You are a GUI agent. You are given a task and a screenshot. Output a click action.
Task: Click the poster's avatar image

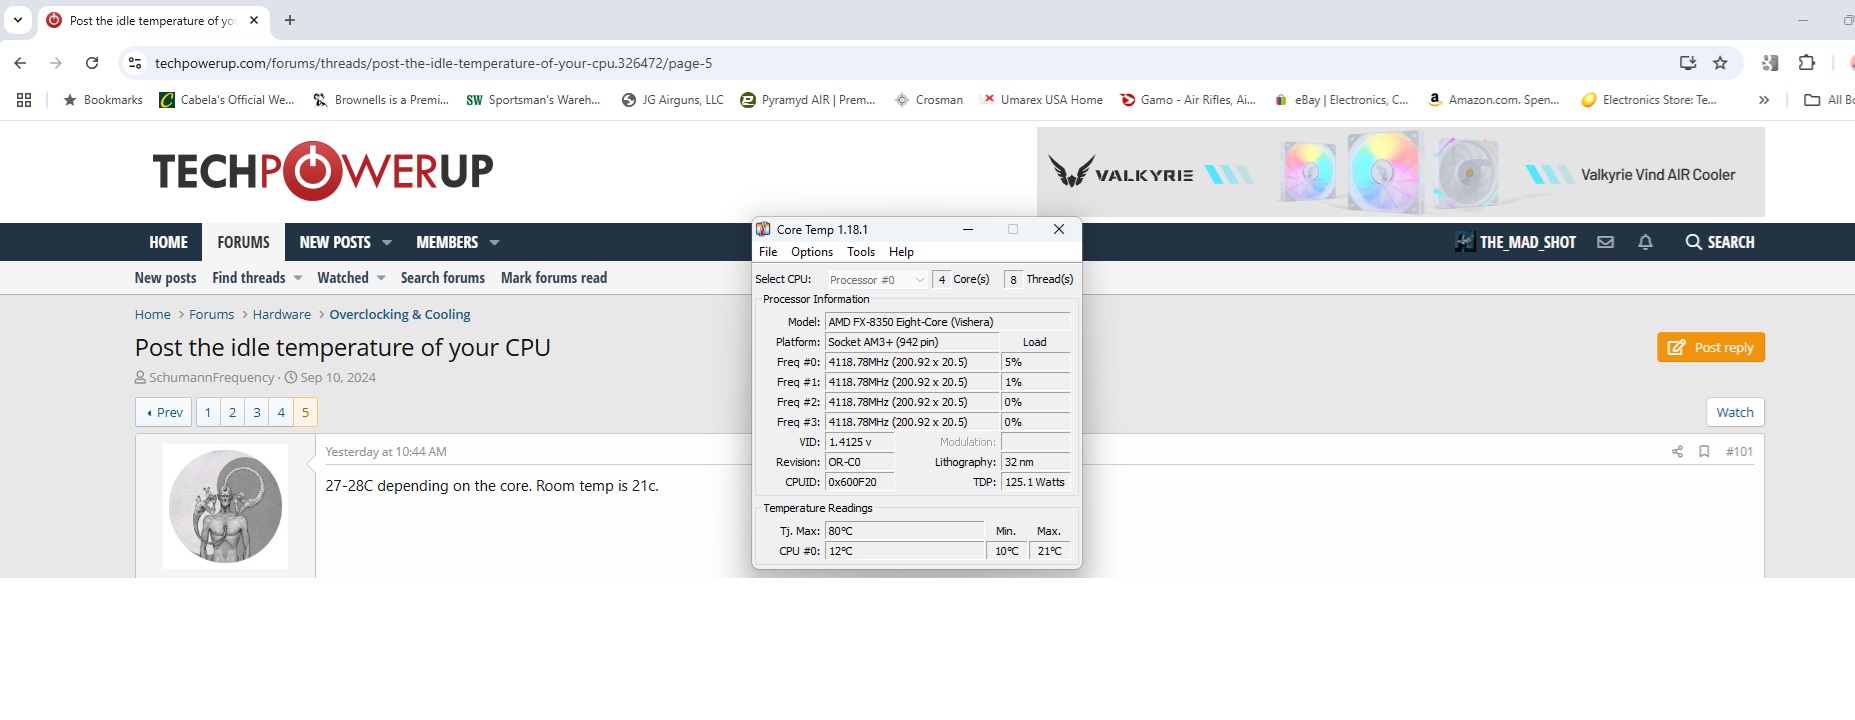point(225,506)
